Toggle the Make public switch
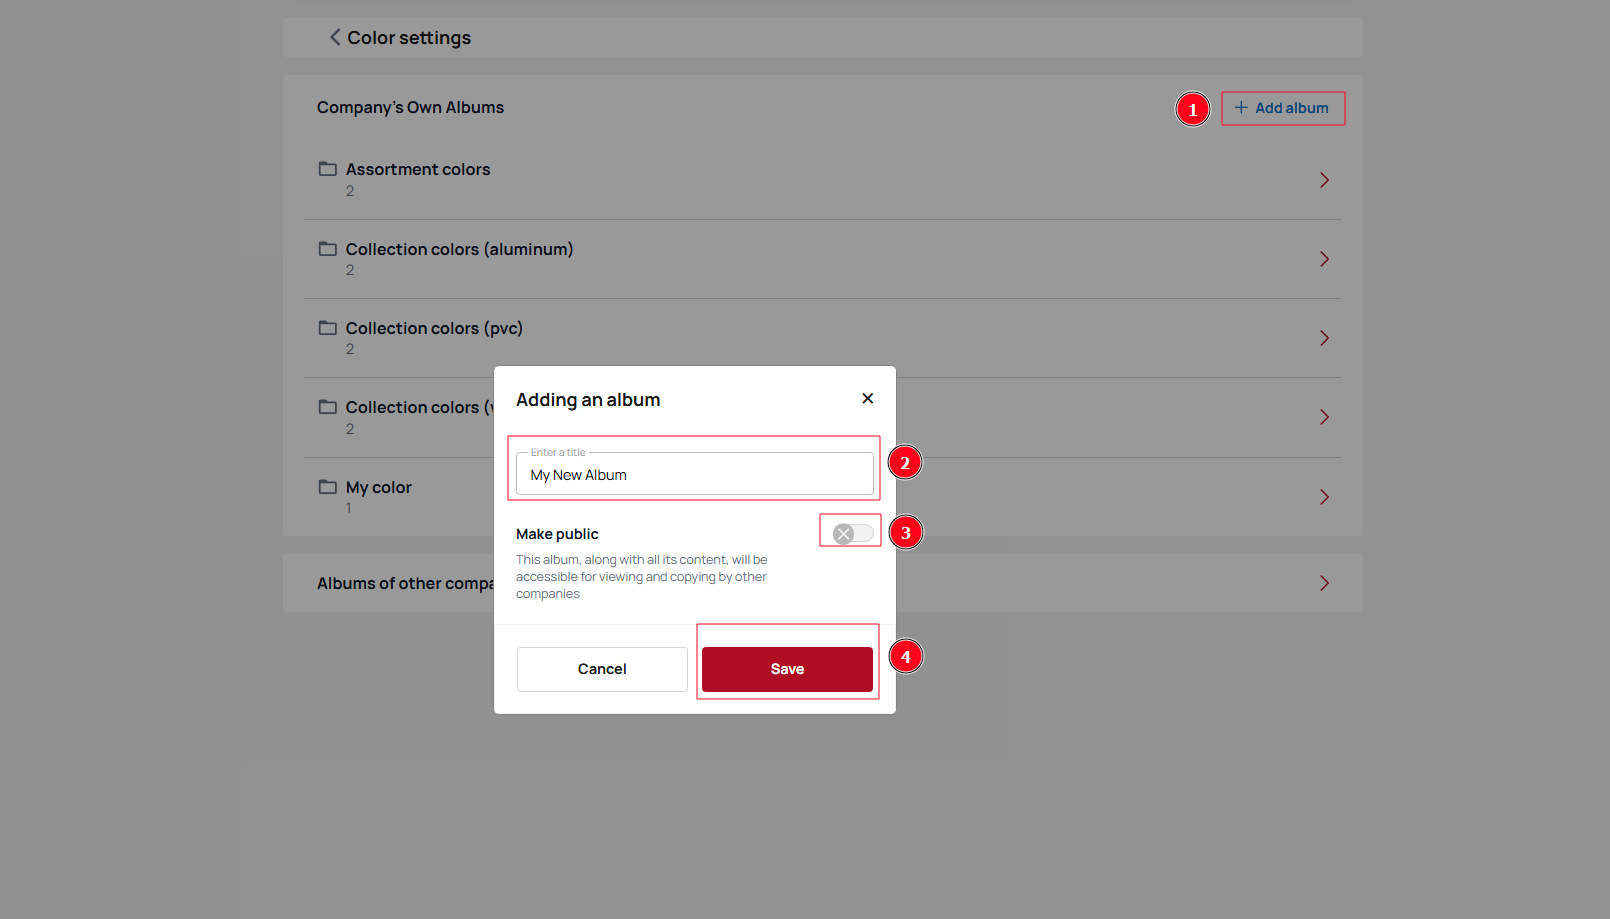The height and width of the screenshot is (919, 1610). (853, 534)
